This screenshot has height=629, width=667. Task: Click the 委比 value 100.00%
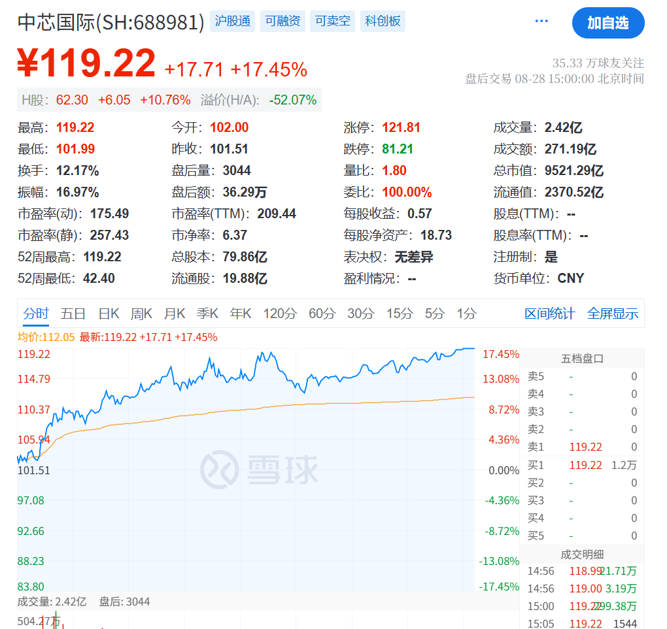[x=407, y=192]
